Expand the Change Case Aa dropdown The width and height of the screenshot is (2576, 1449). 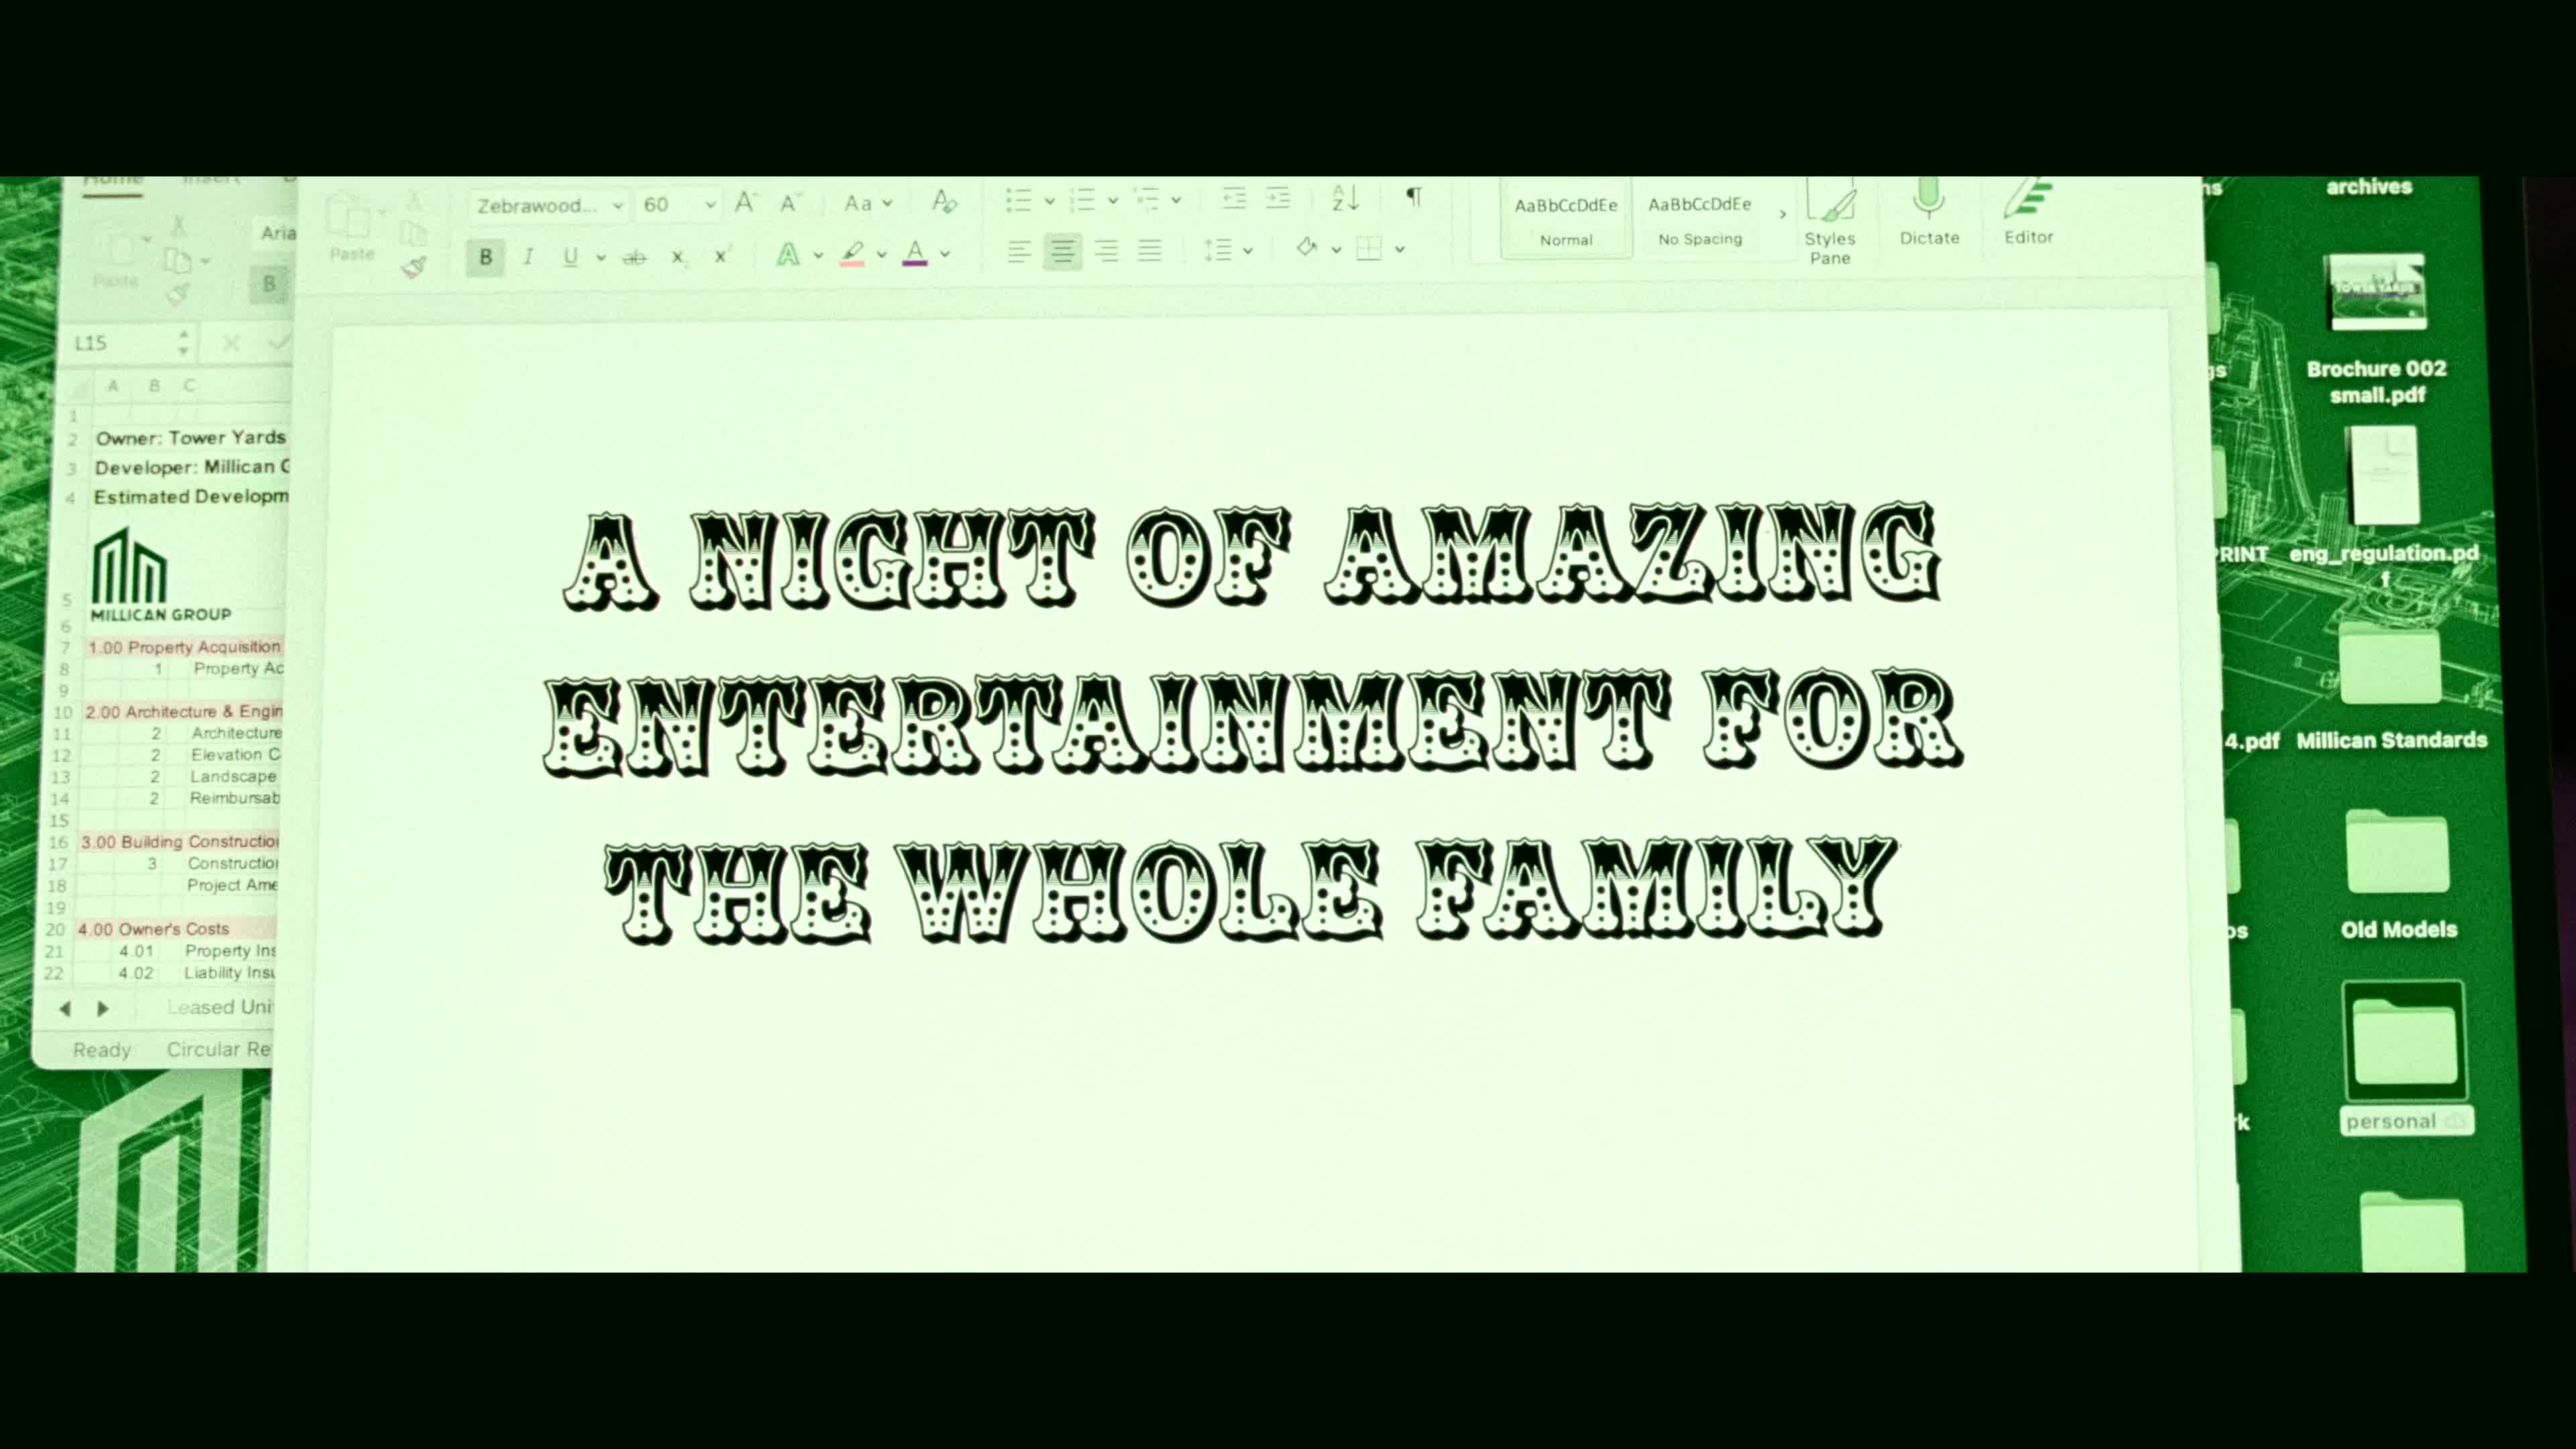point(887,204)
